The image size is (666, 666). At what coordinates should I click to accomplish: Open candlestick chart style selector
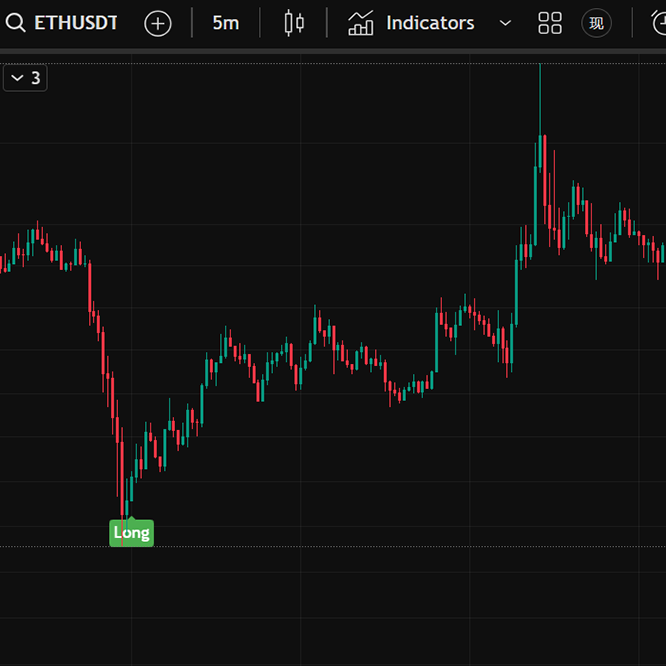click(294, 23)
